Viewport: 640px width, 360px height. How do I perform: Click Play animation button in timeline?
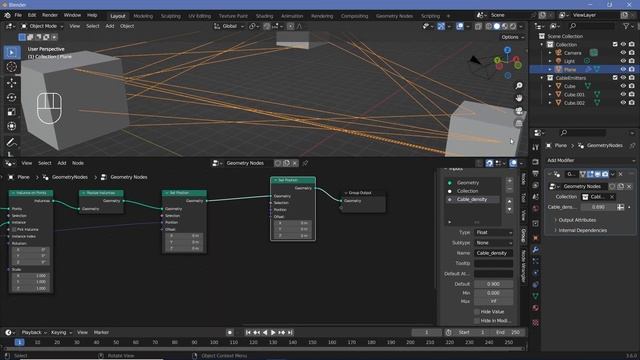pyautogui.click(x=273, y=333)
